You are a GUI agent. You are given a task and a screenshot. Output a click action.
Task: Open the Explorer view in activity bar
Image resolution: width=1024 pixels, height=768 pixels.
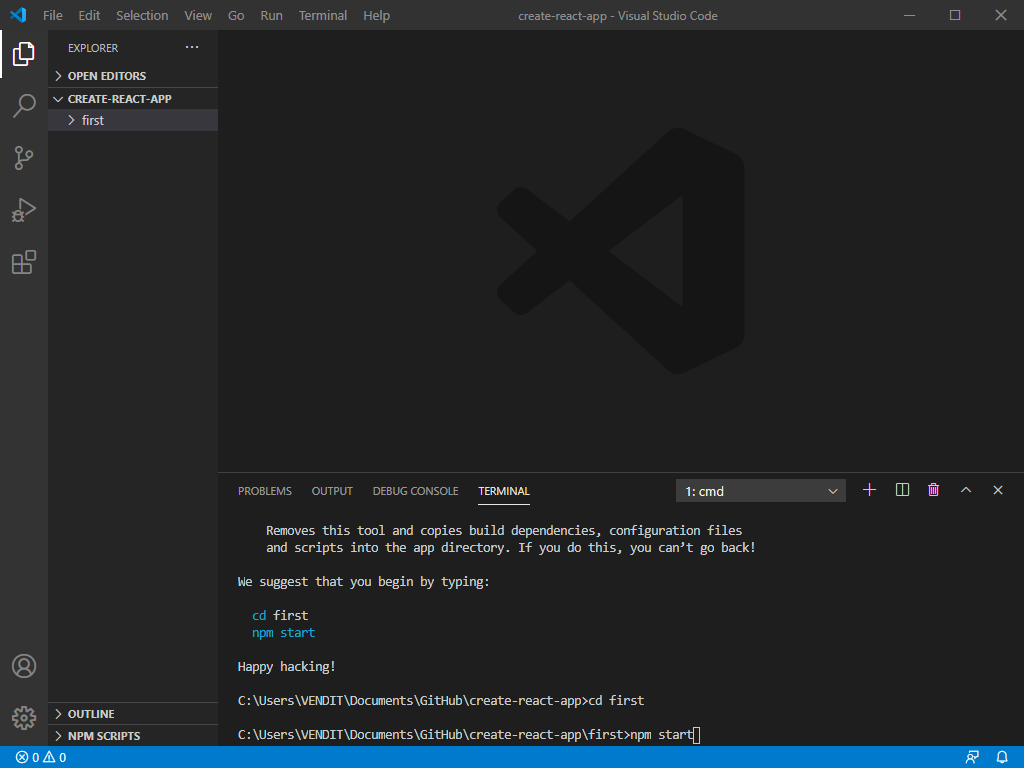coord(24,54)
